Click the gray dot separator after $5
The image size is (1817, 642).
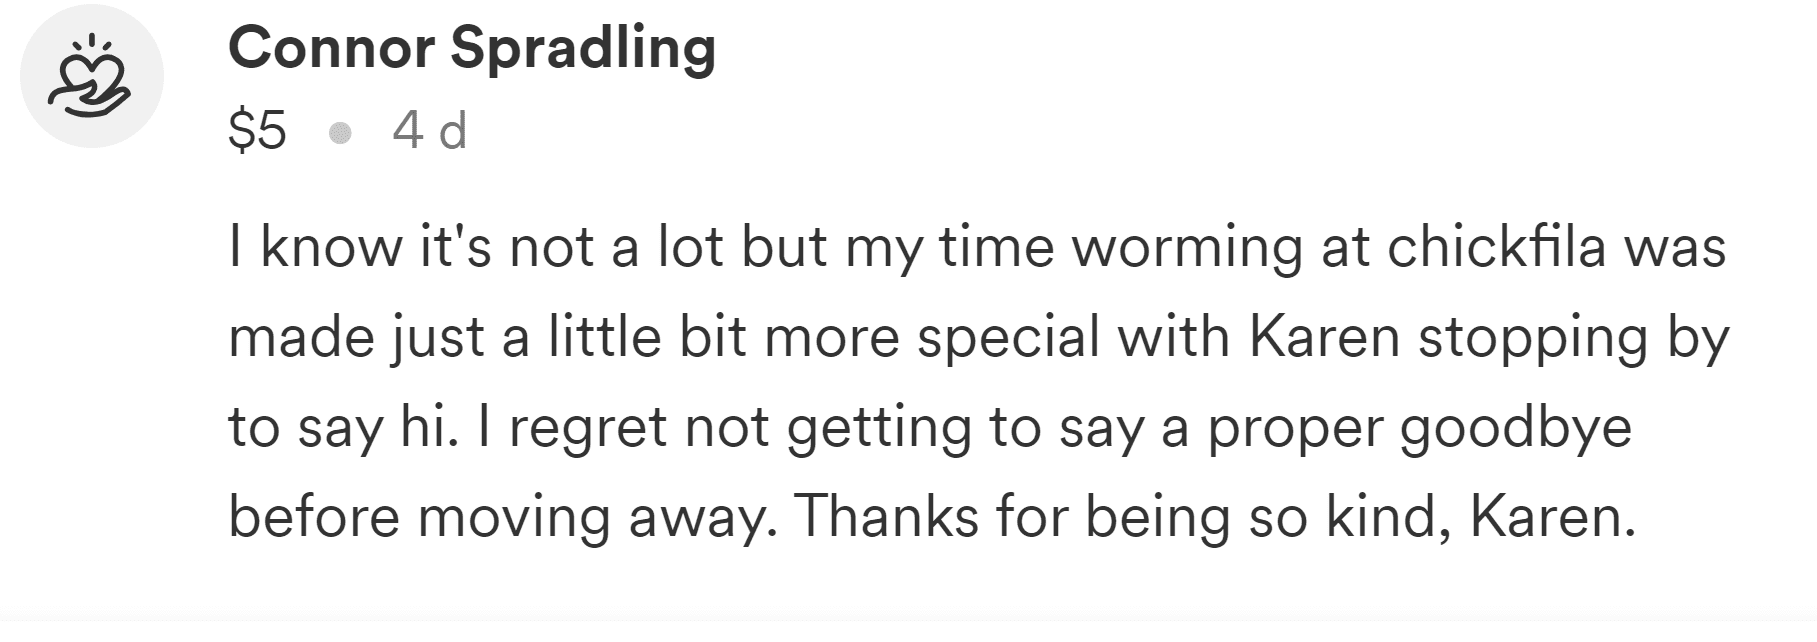point(340,132)
